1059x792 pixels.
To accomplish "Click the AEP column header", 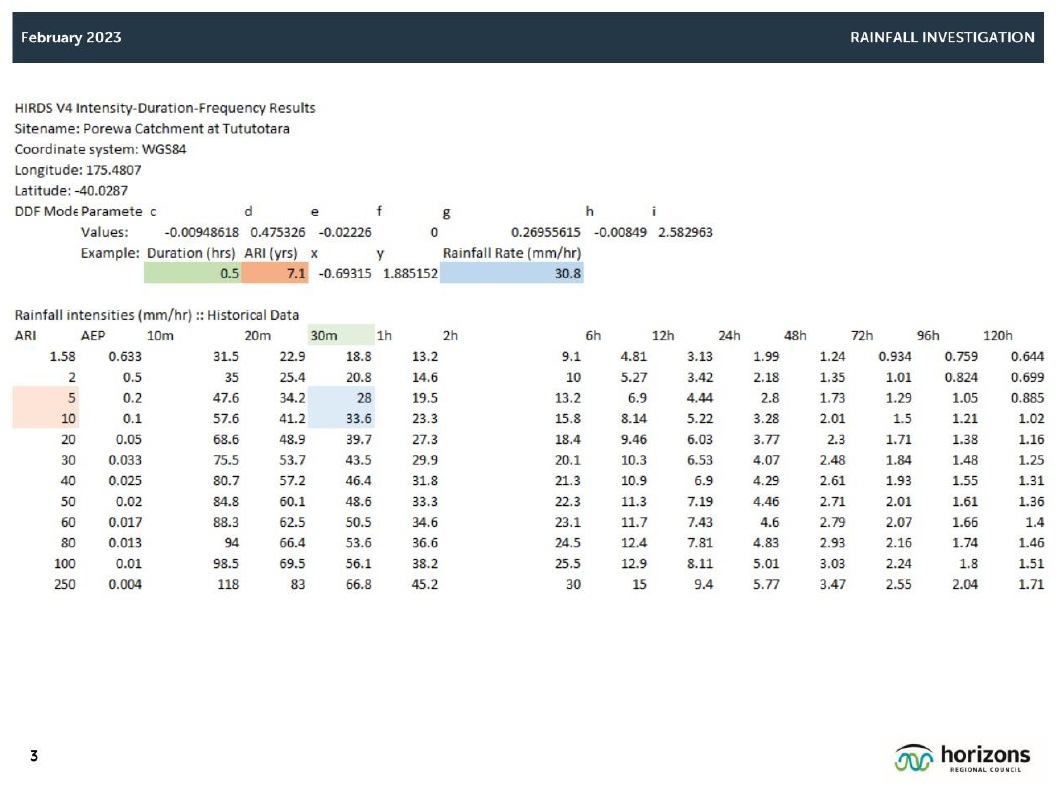I will [93, 335].
